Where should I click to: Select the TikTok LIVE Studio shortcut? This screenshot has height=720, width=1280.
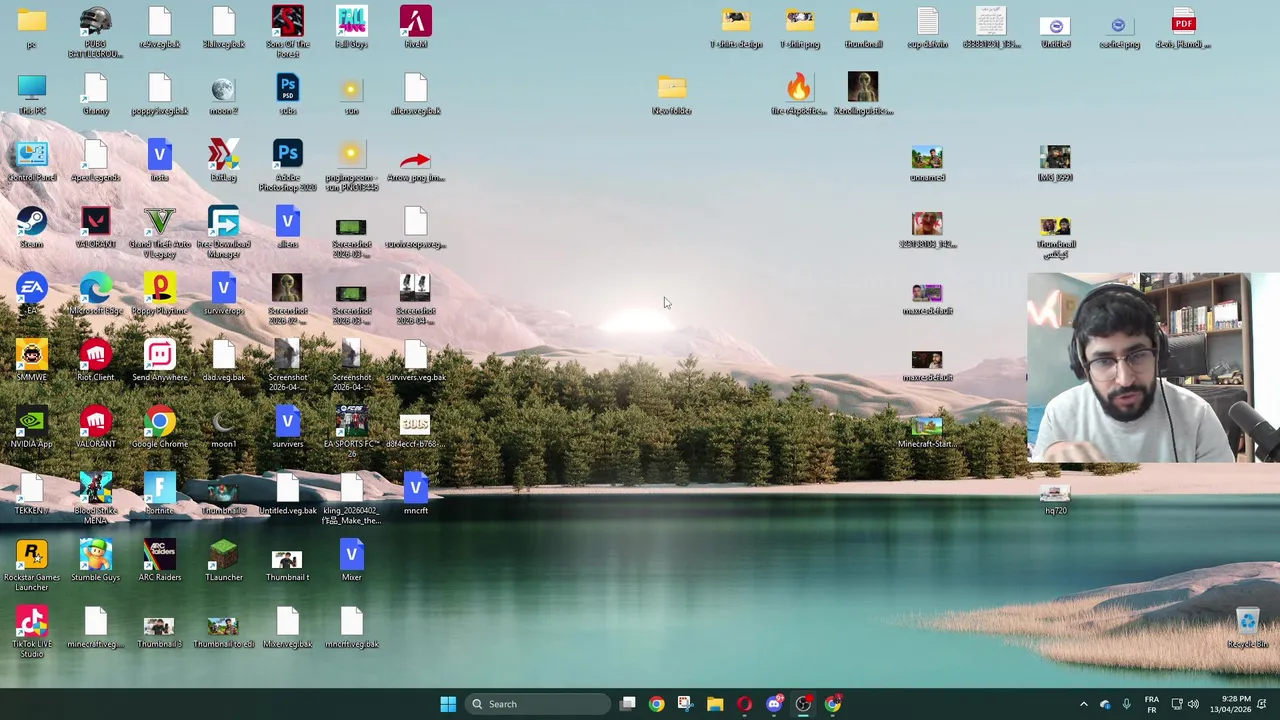tap(31, 632)
